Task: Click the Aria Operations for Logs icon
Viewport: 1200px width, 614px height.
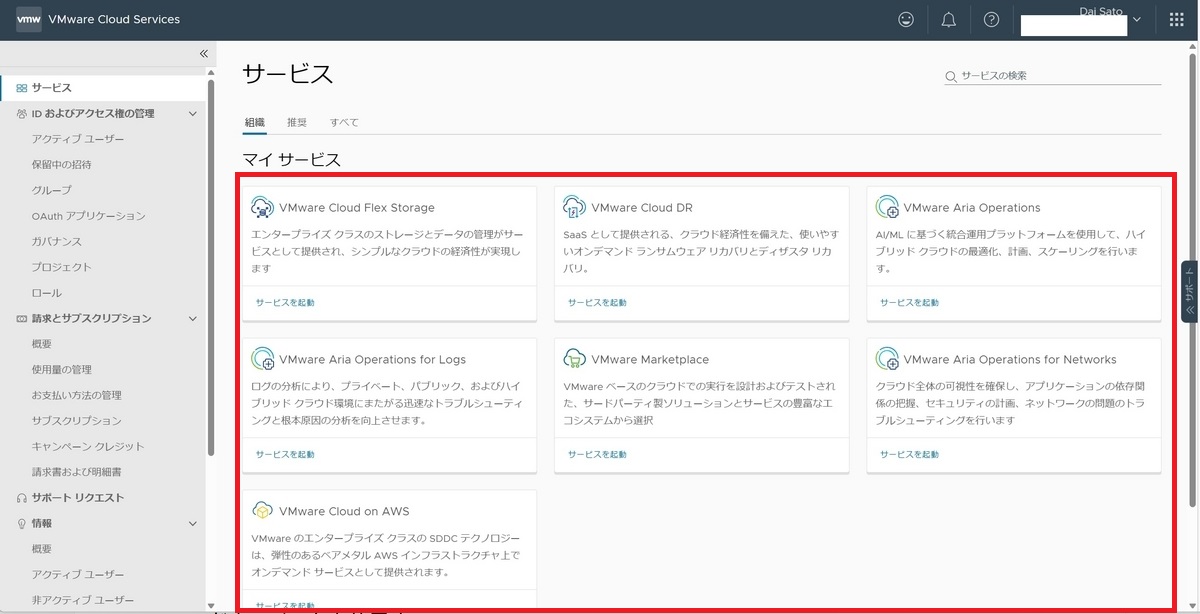Action: click(262, 359)
